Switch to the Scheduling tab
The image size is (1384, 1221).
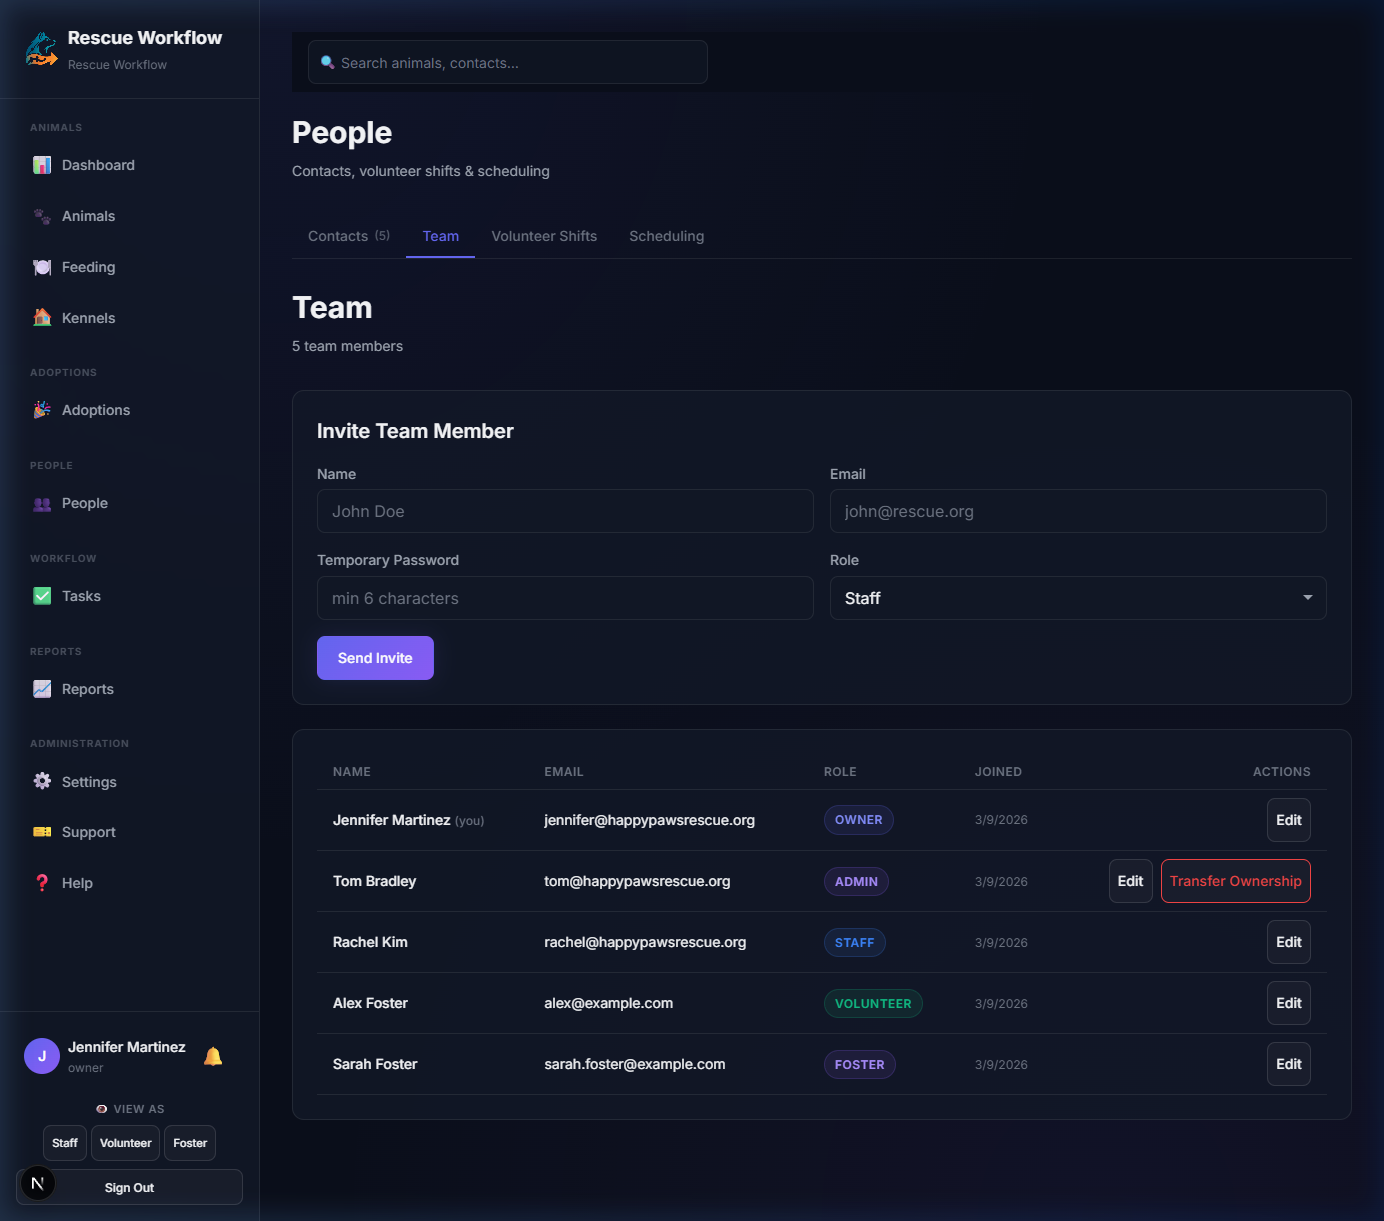[666, 236]
